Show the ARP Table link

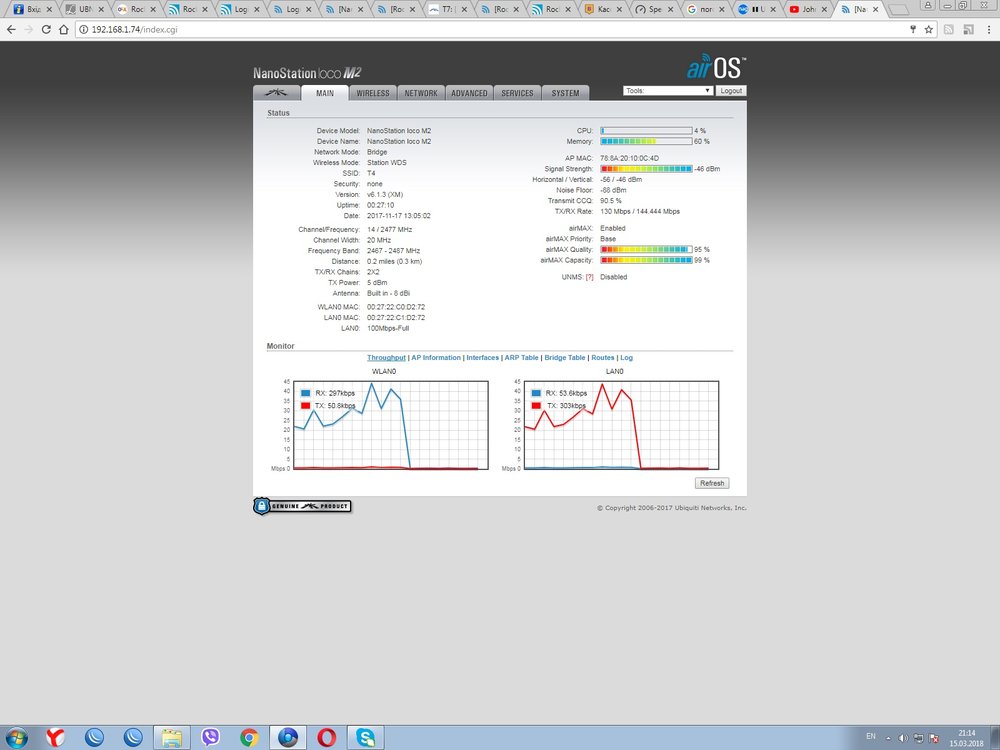(x=521, y=357)
